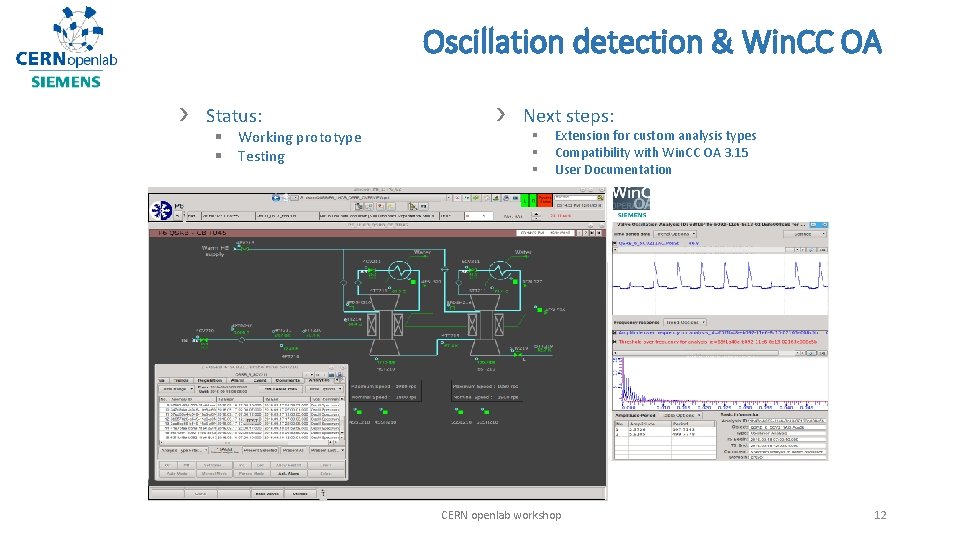This screenshot has height=540, width=960.
Task: Open the Grid Options dropdown
Action: (x=681, y=415)
